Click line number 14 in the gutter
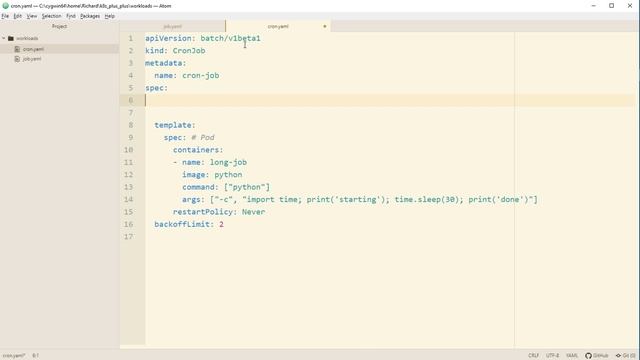 (x=129, y=199)
